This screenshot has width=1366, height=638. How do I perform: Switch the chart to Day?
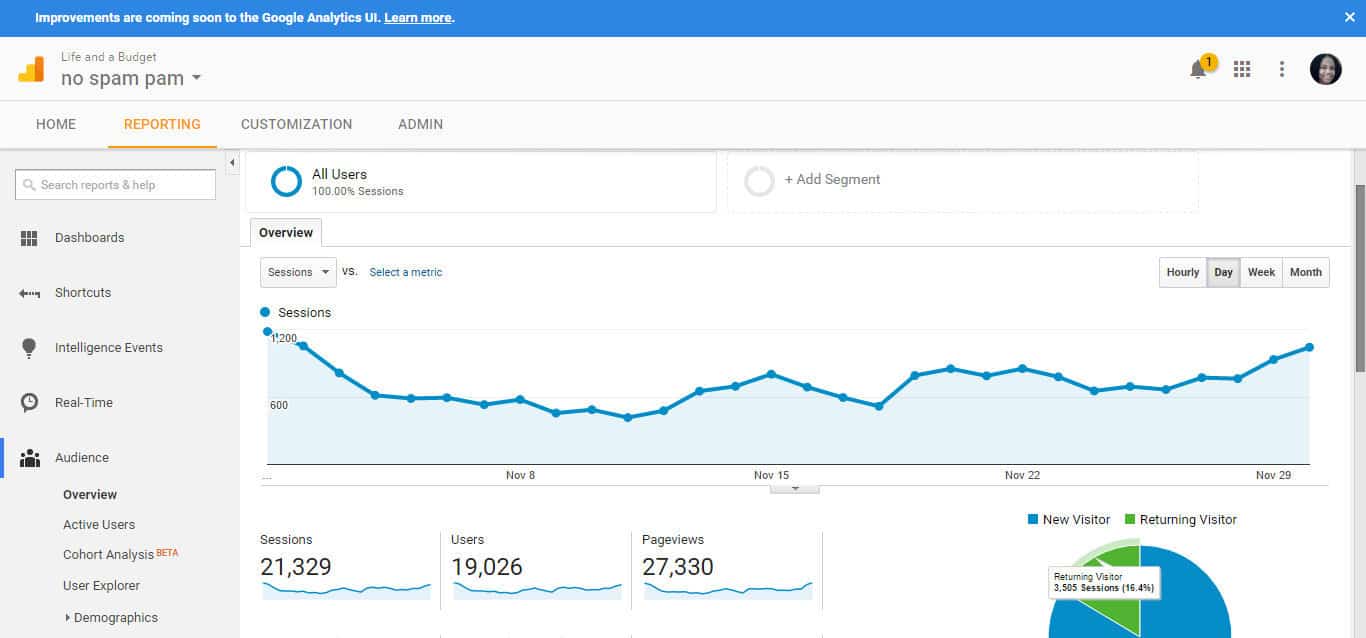pyautogui.click(x=1223, y=272)
